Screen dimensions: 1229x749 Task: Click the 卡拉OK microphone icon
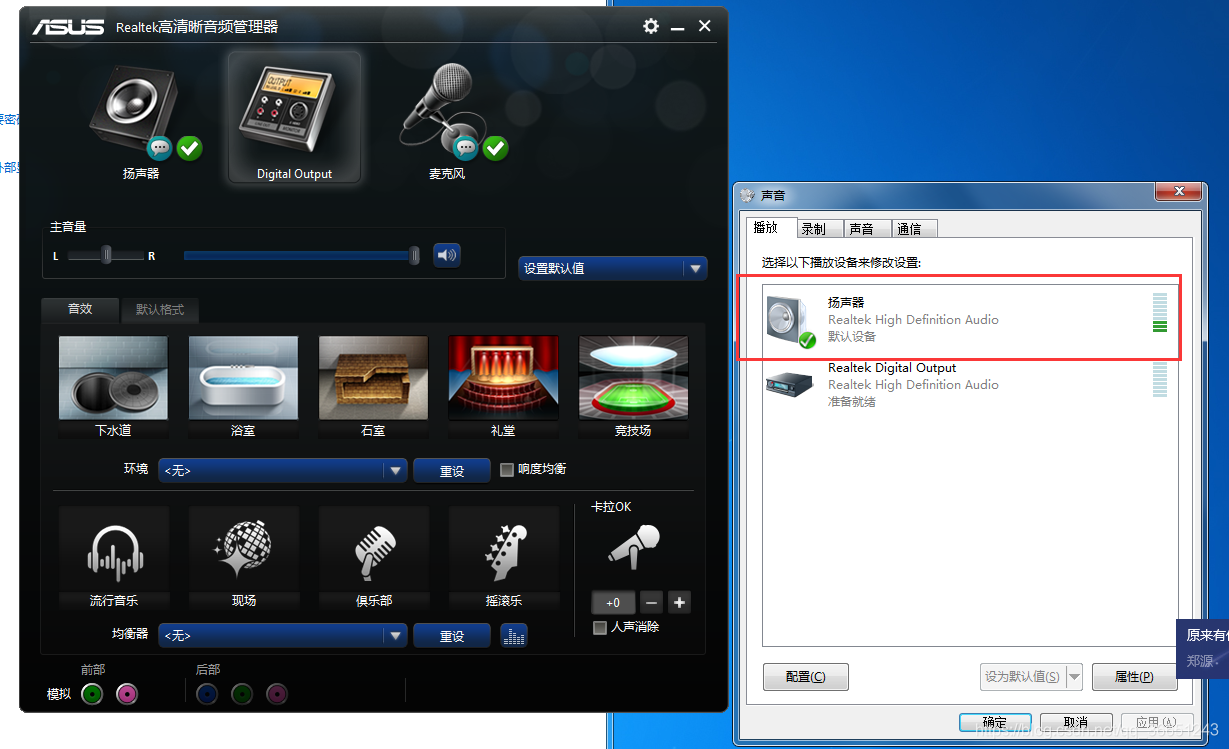pyautogui.click(x=635, y=549)
